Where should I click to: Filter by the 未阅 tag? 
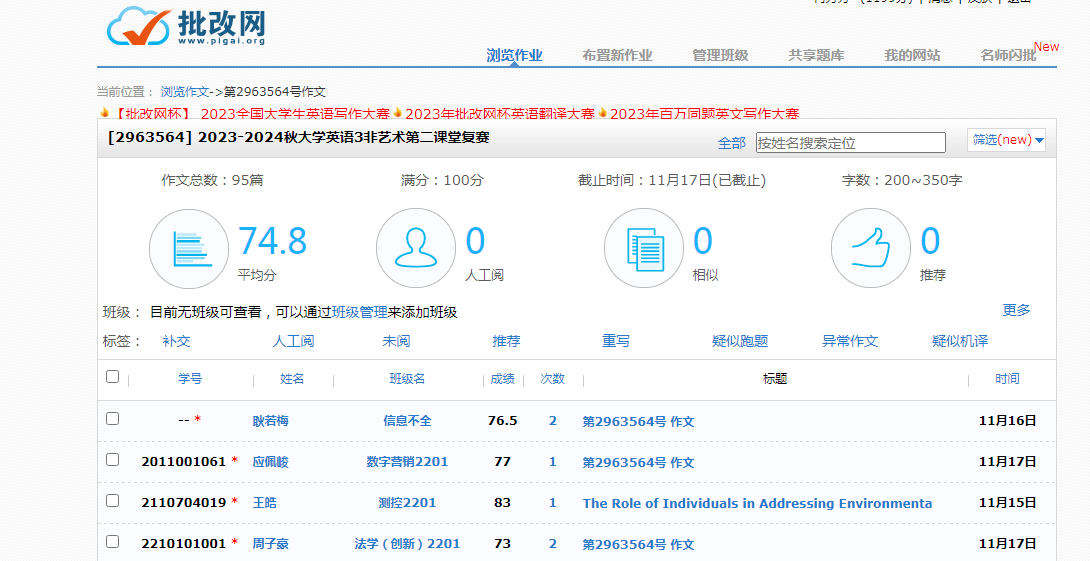click(396, 341)
